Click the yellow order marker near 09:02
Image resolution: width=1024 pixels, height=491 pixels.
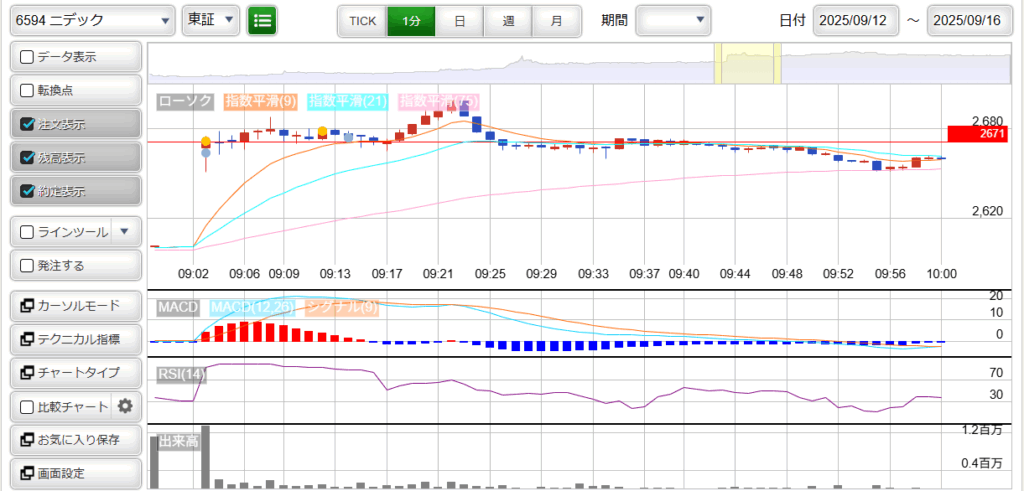click(206, 142)
